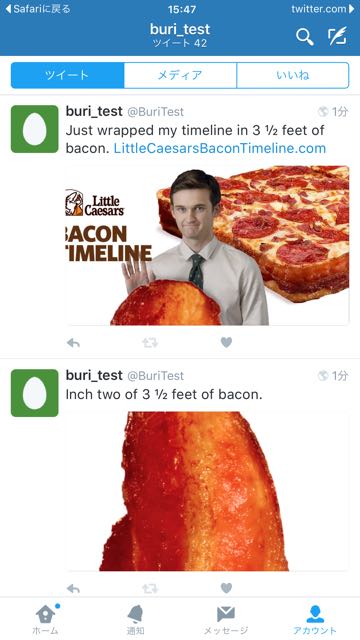360x640 pixels.
Task: Tap "Safariに戻る" to return to Safari
Action: (x=38, y=9)
